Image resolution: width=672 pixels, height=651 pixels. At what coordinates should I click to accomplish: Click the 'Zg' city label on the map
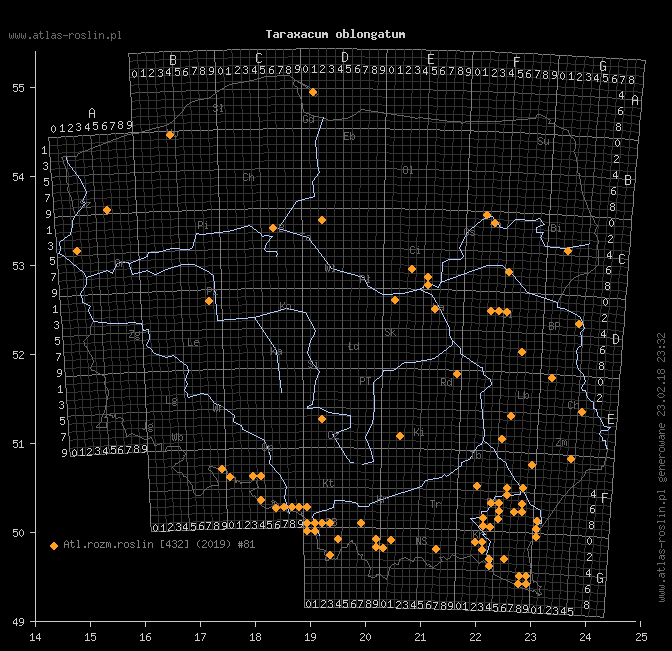tap(135, 335)
